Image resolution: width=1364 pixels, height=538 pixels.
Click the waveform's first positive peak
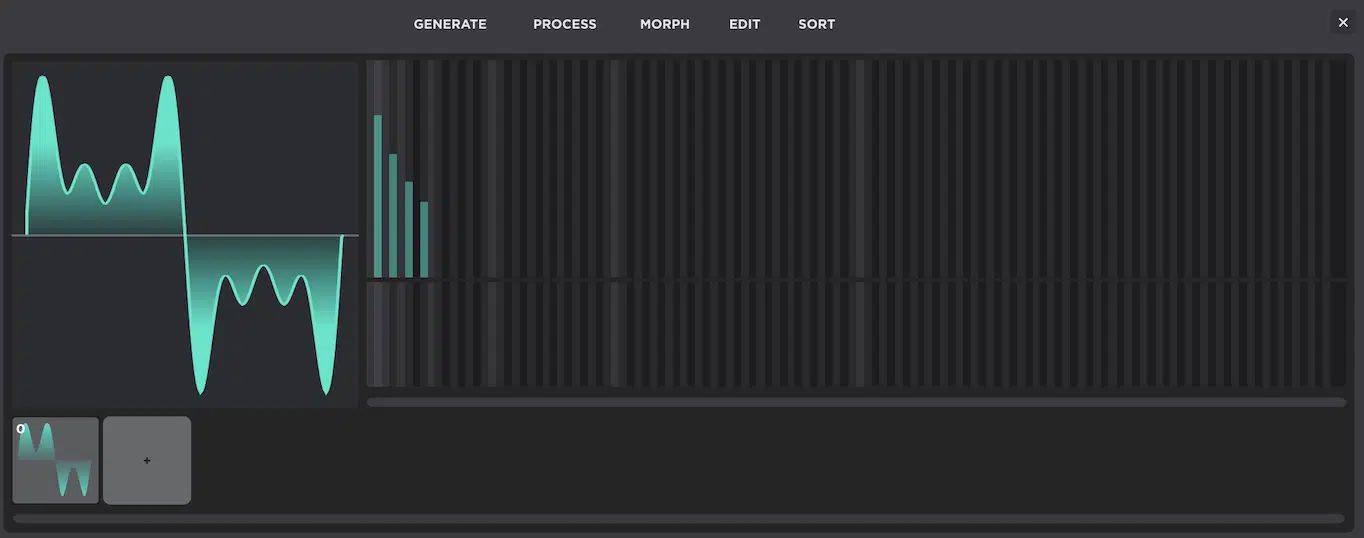pos(42,80)
